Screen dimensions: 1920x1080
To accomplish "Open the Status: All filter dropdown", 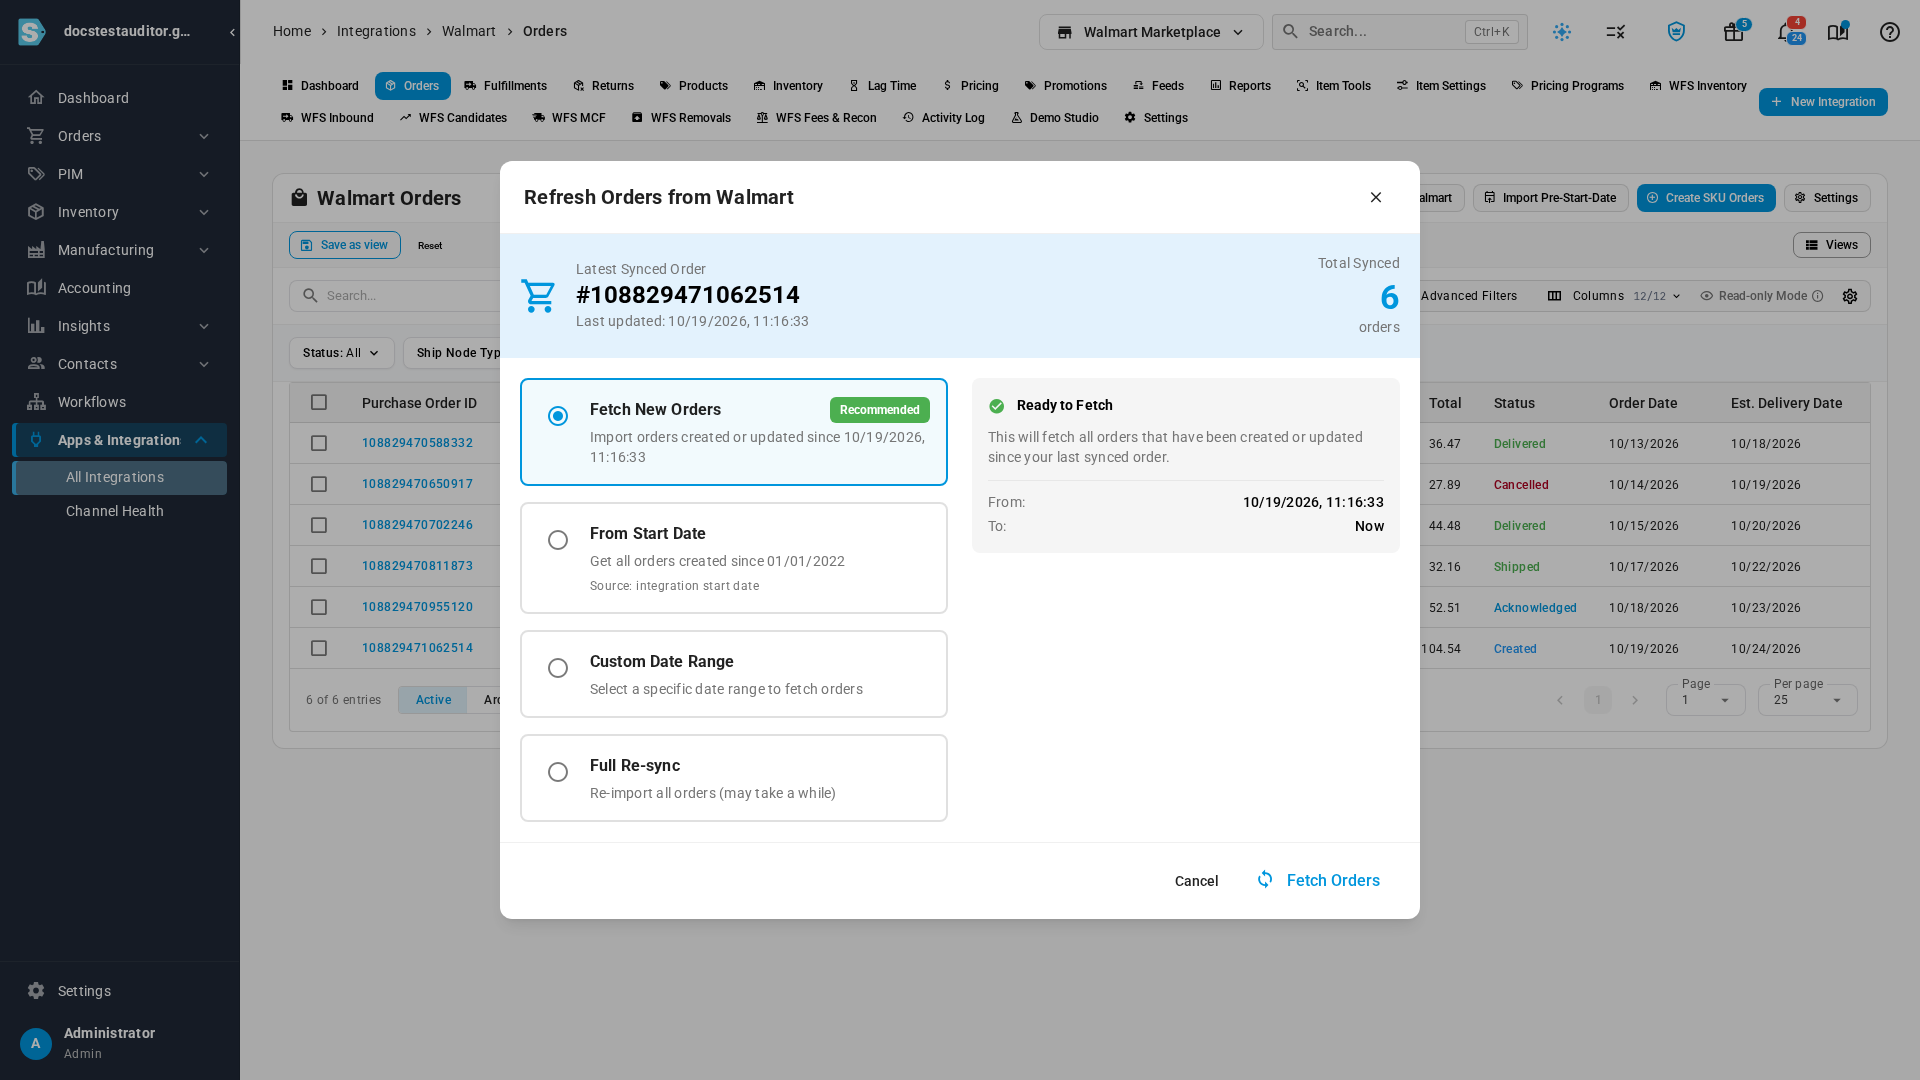I will tap(341, 353).
